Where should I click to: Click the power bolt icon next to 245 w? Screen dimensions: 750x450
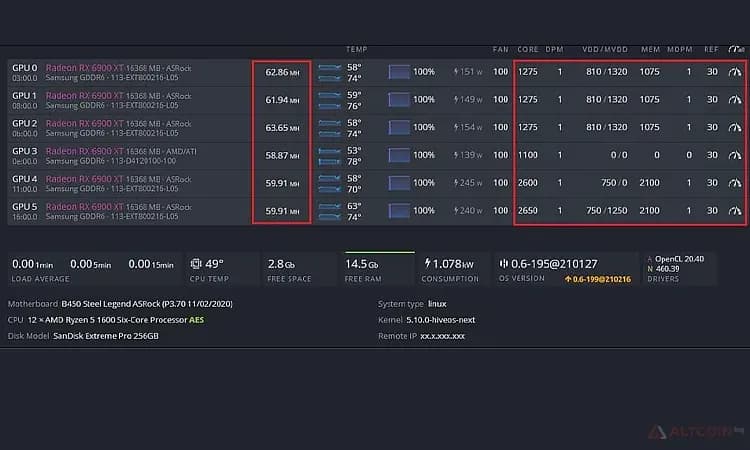456,183
